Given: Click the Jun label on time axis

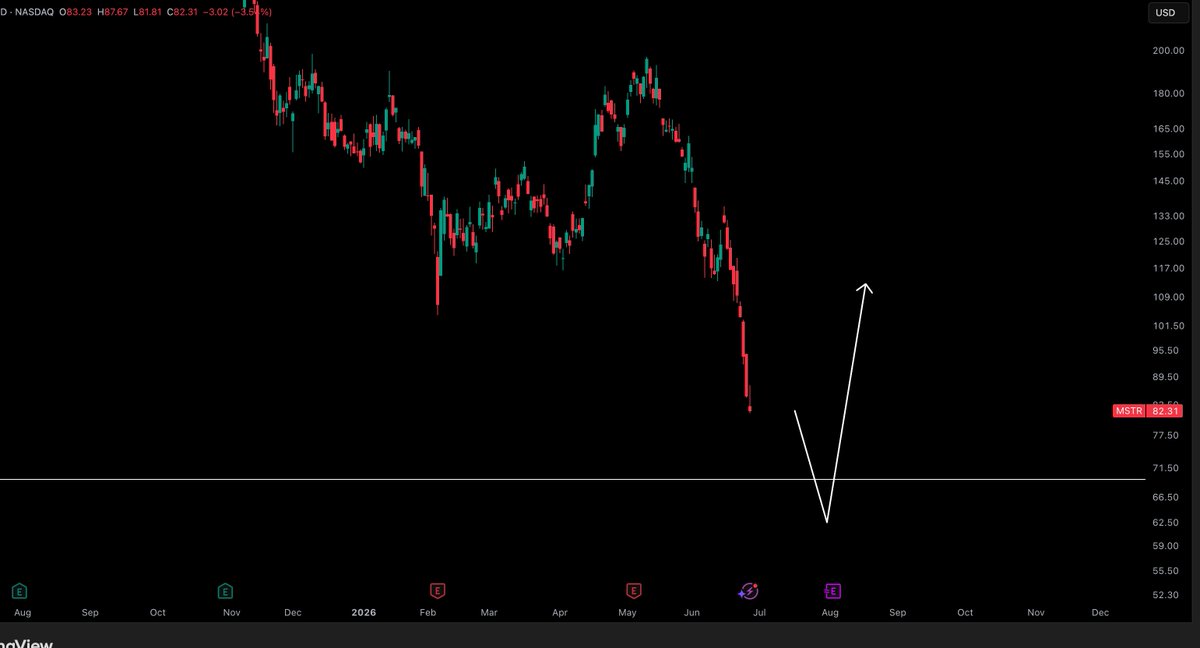Looking at the screenshot, I should coord(693,612).
